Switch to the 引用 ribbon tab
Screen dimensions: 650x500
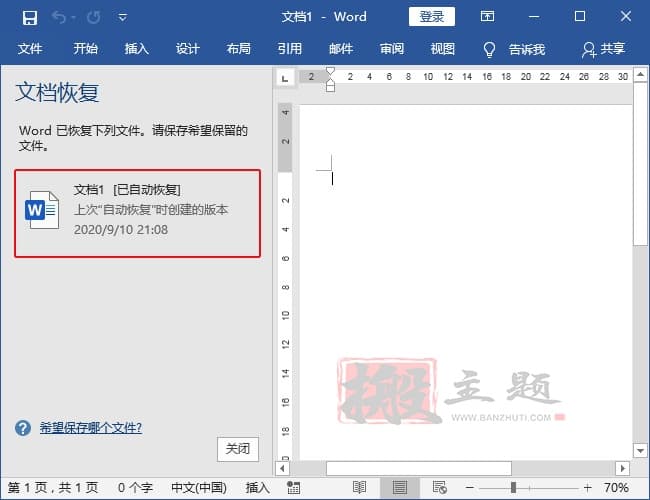[290, 49]
